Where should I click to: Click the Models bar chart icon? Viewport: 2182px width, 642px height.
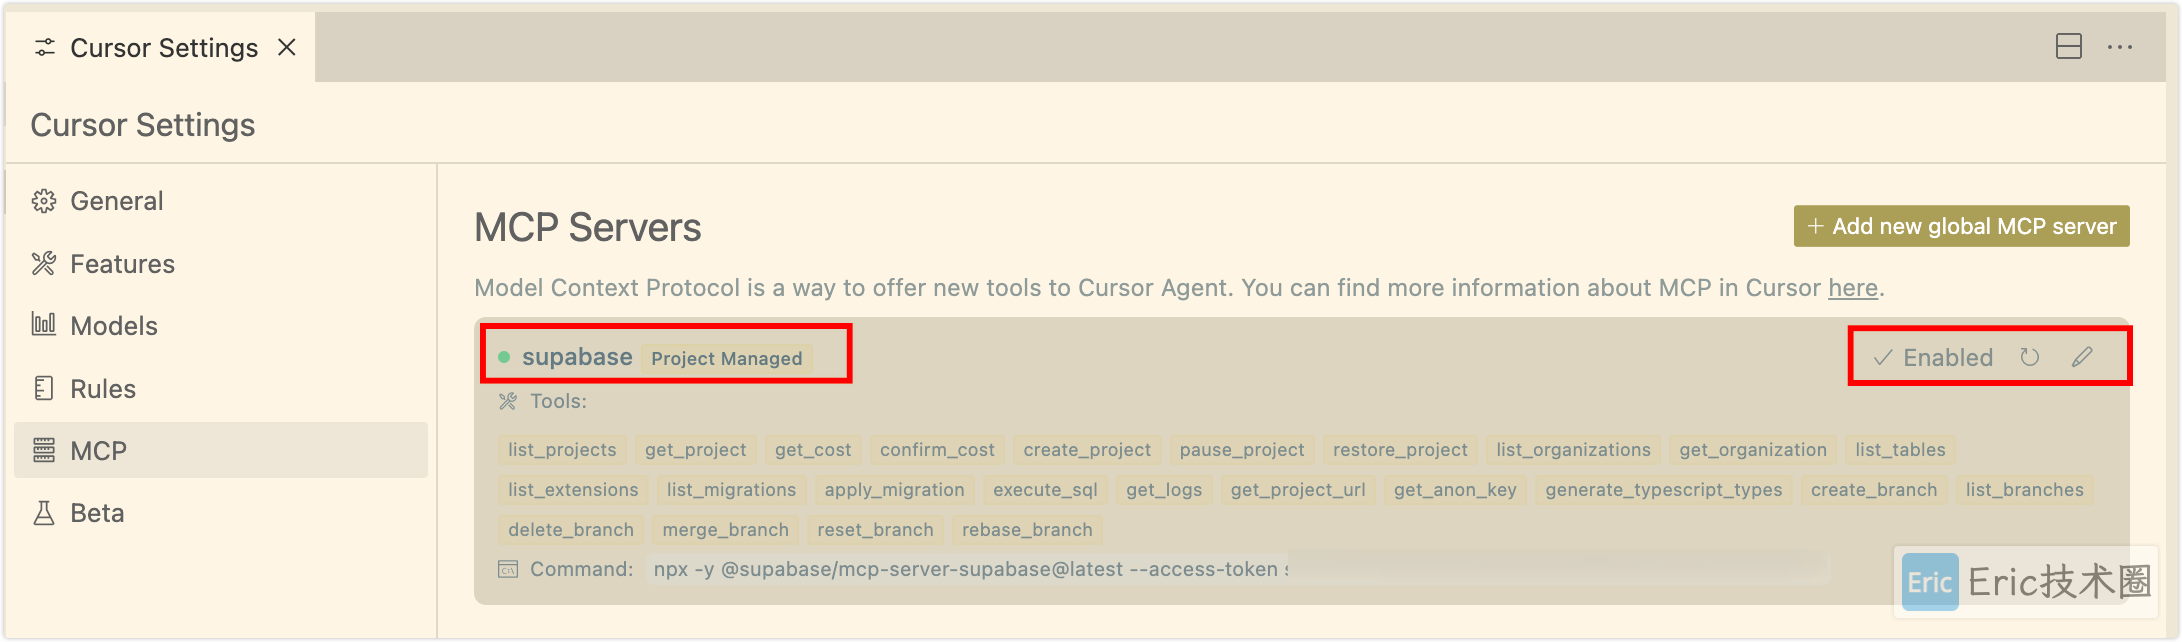(44, 325)
